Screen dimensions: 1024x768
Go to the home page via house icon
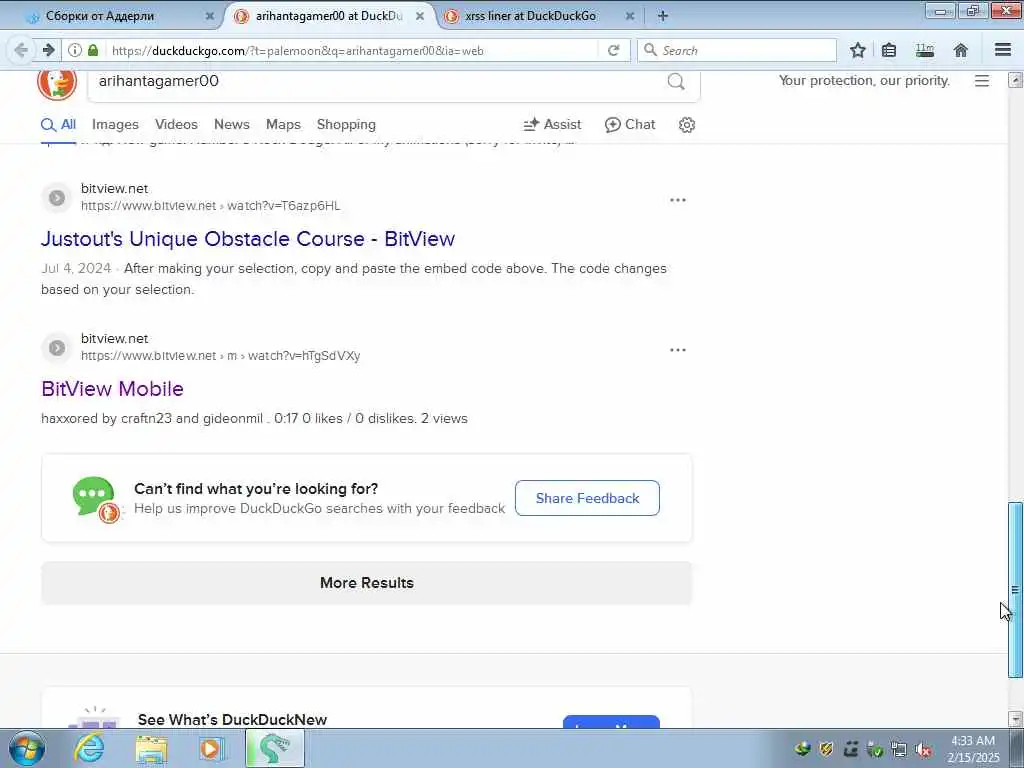960,50
